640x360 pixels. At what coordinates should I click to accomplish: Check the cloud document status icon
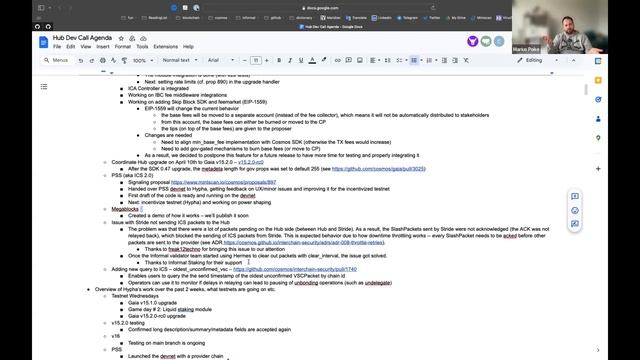click(143, 38)
